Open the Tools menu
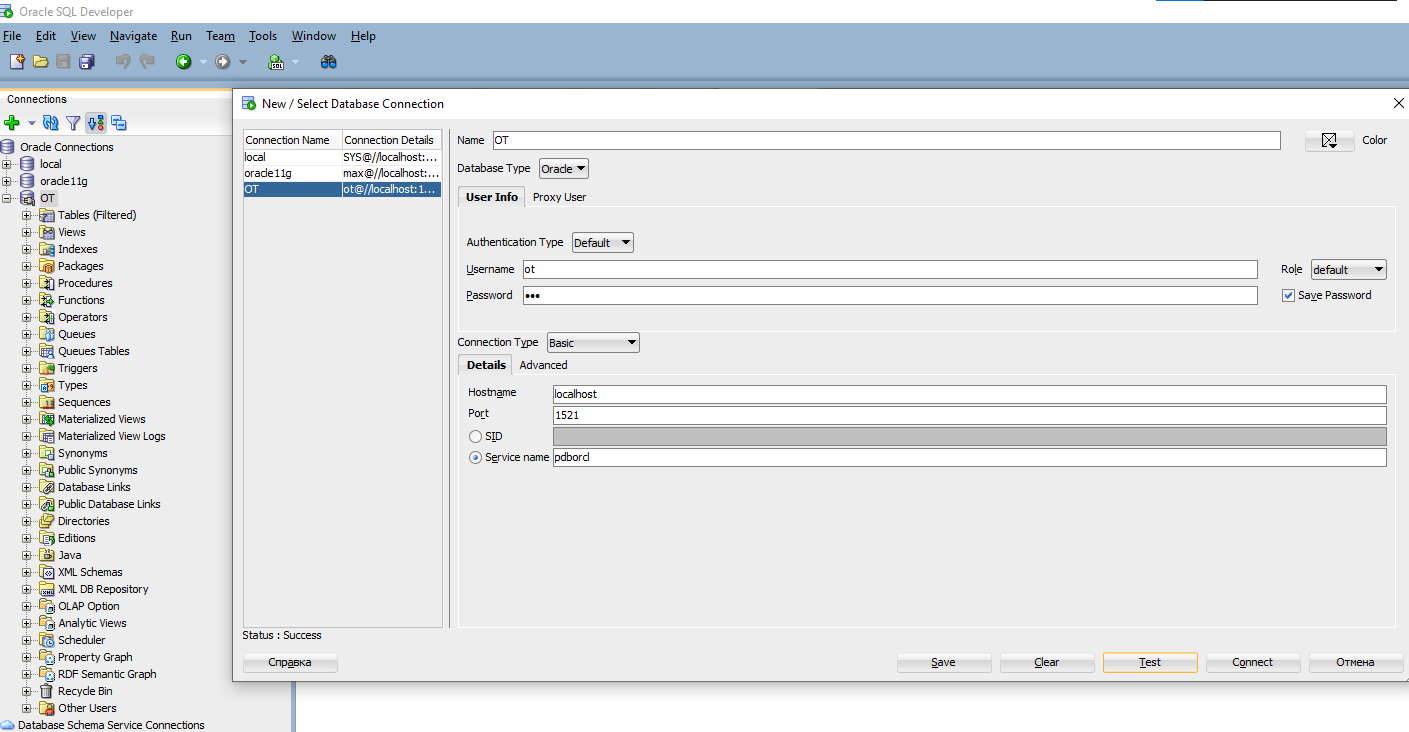This screenshot has width=1409, height=732. 263,36
